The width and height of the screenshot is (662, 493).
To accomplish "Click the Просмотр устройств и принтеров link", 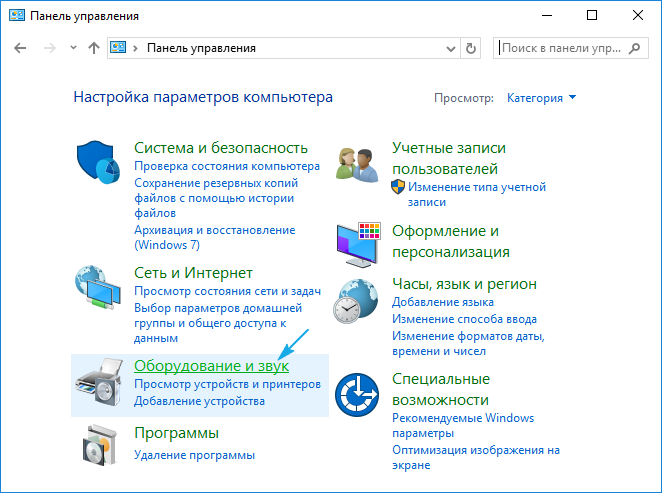I will pyautogui.click(x=227, y=384).
